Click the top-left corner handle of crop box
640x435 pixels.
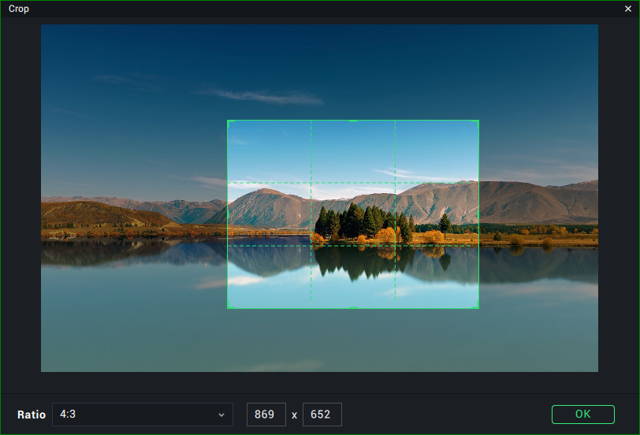click(x=228, y=121)
